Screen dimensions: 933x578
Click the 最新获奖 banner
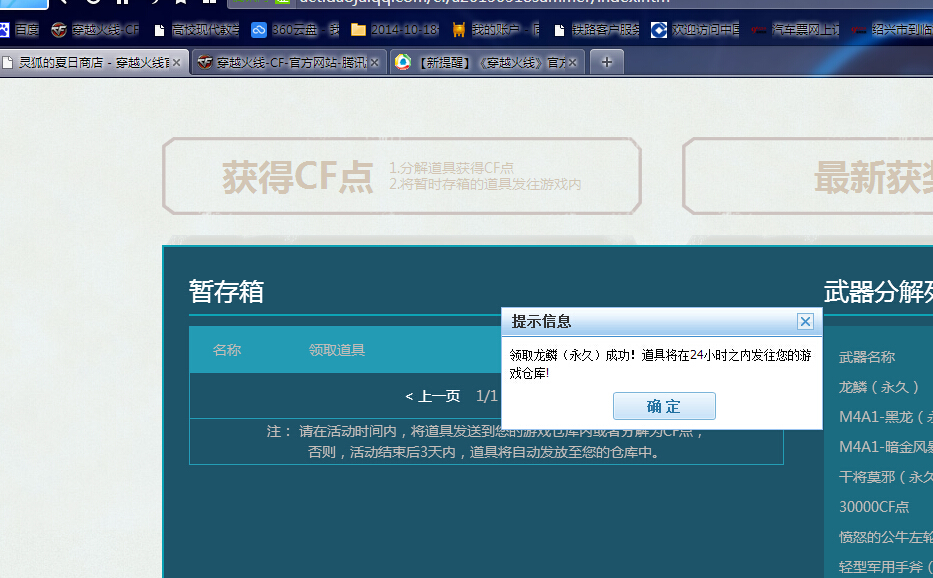pos(807,176)
